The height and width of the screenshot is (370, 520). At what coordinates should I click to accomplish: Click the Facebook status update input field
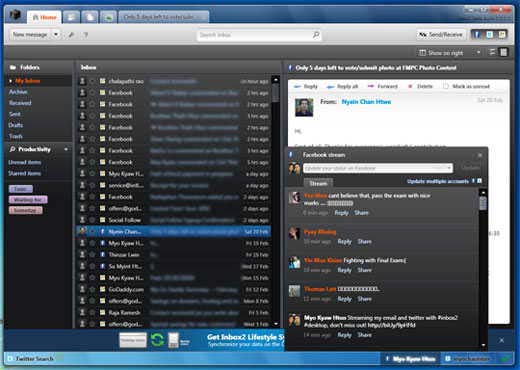pyautogui.click(x=378, y=168)
